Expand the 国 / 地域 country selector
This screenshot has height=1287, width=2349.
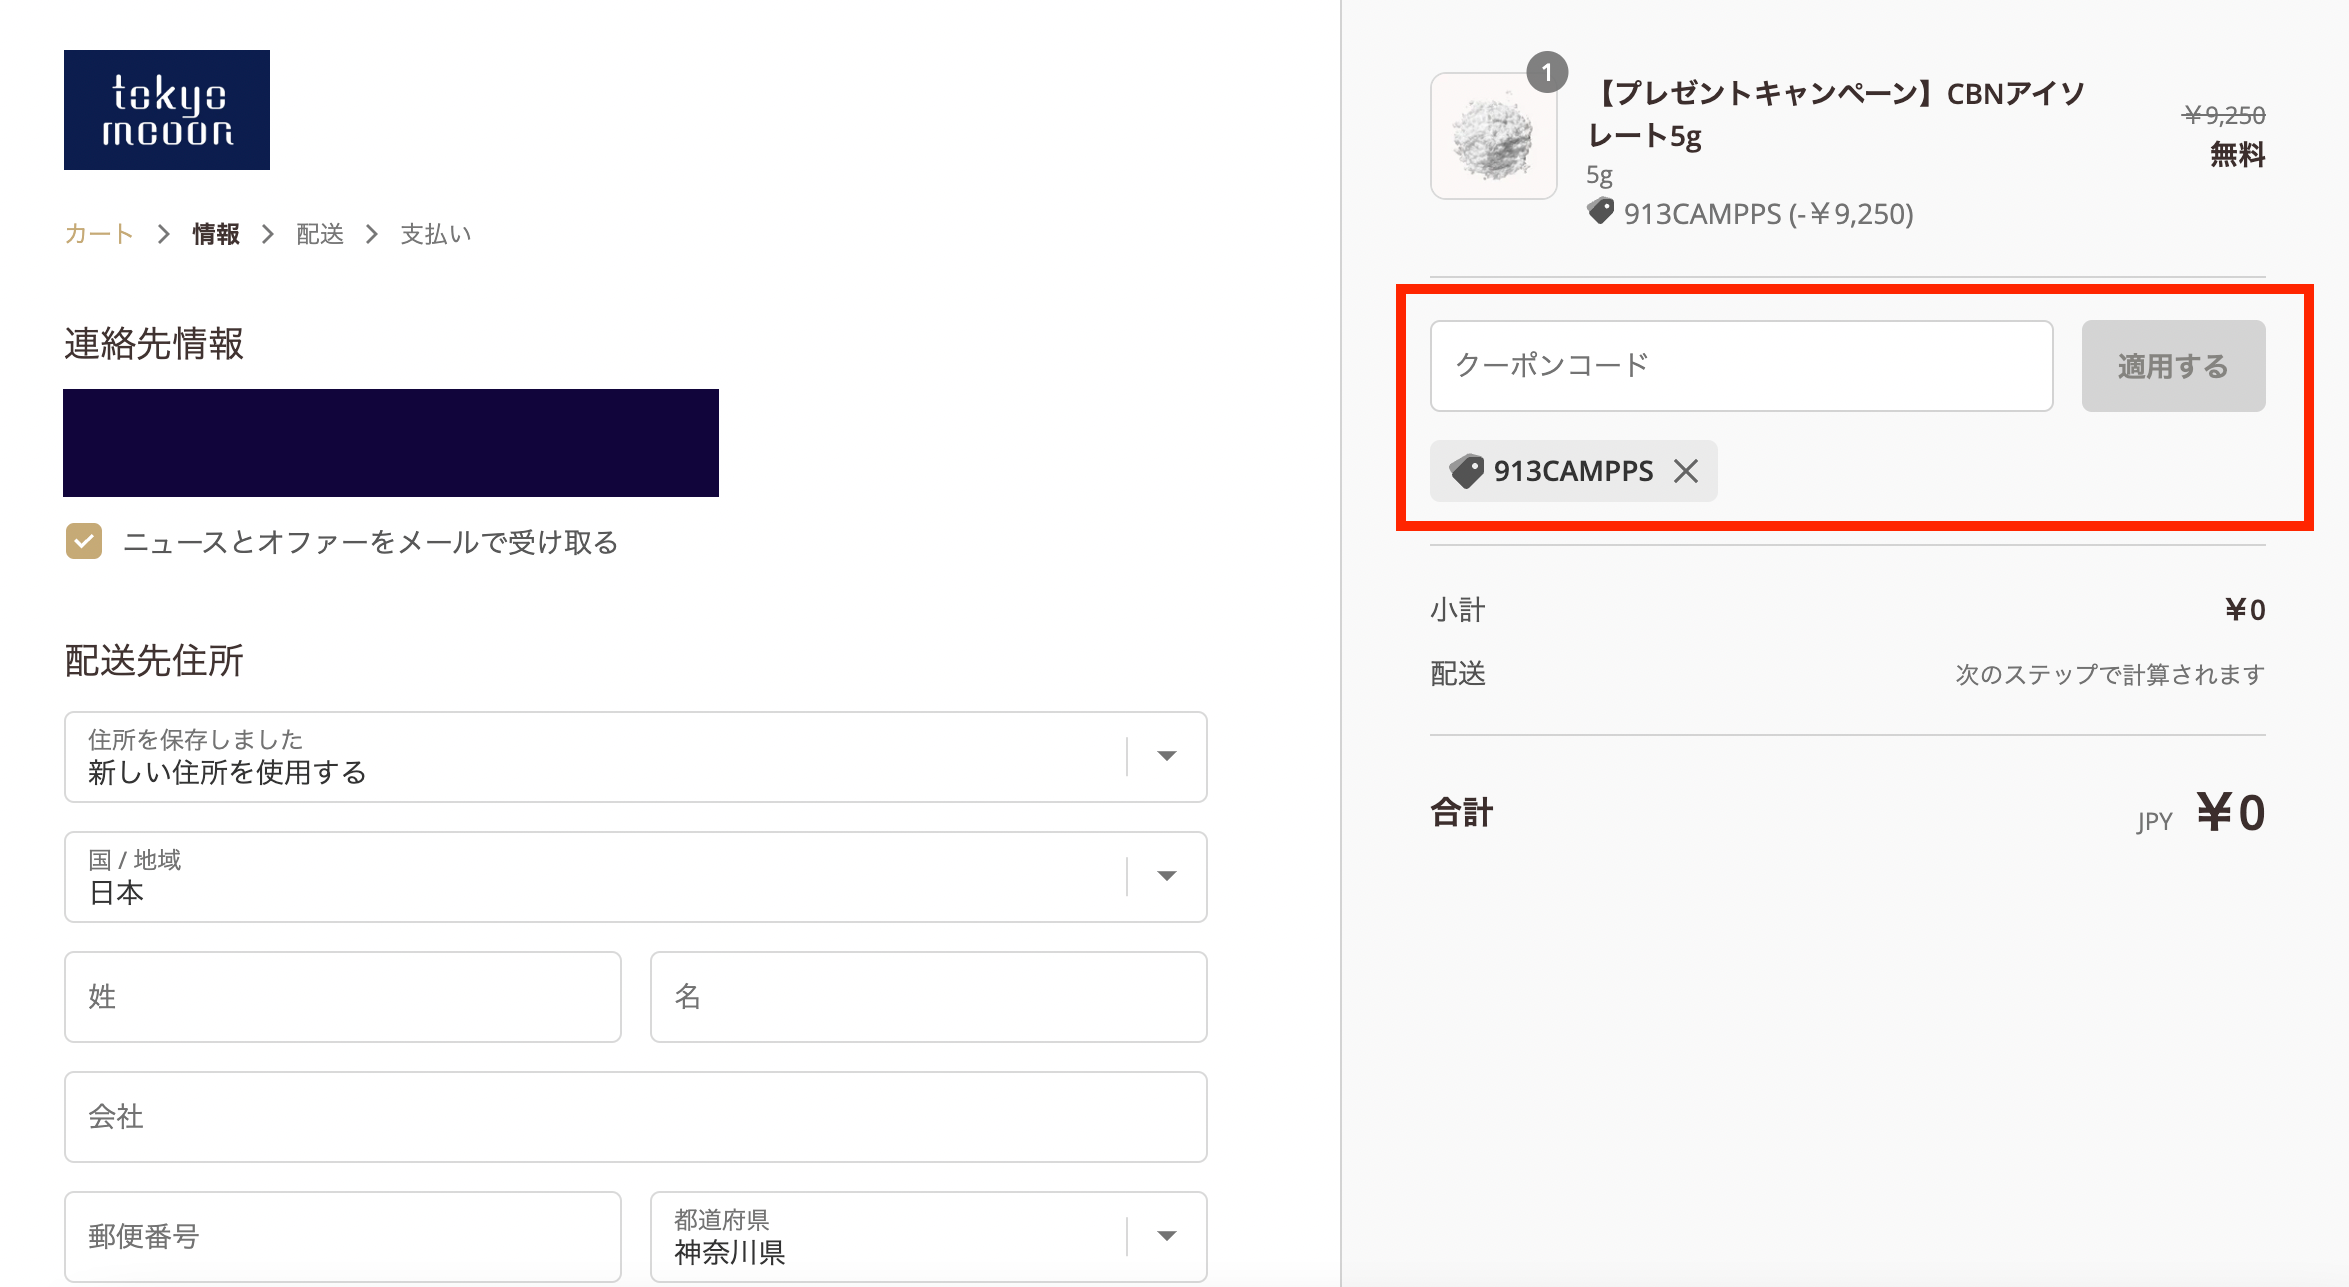pos(635,877)
